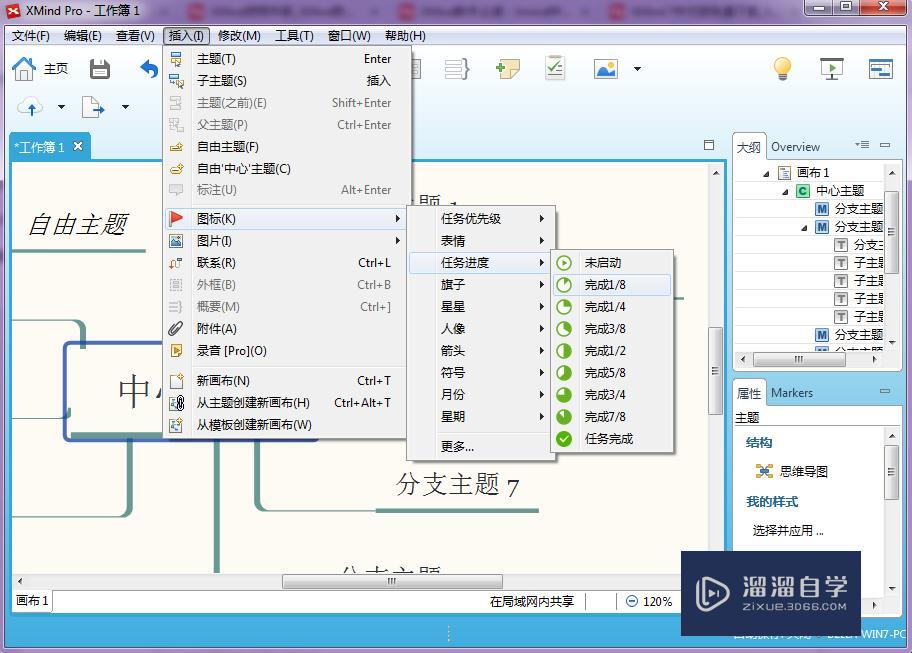The image size is (912, 653).
Task: Click the 画布 1 sheet tab
Action: [32, 601]
